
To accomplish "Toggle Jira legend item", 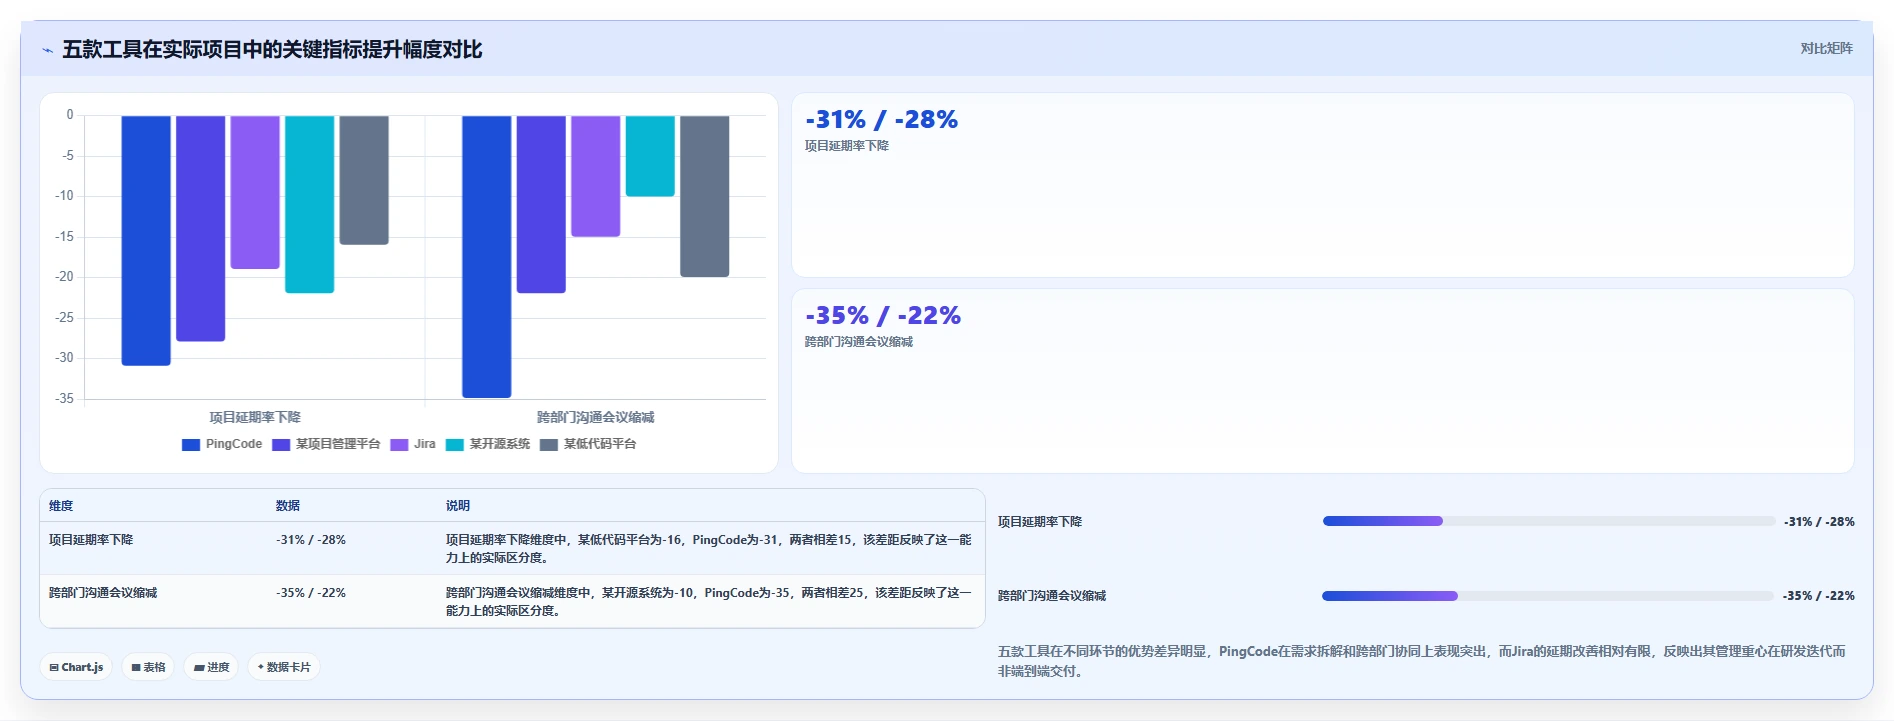I will pyautogui.click(x=413, y=445).
